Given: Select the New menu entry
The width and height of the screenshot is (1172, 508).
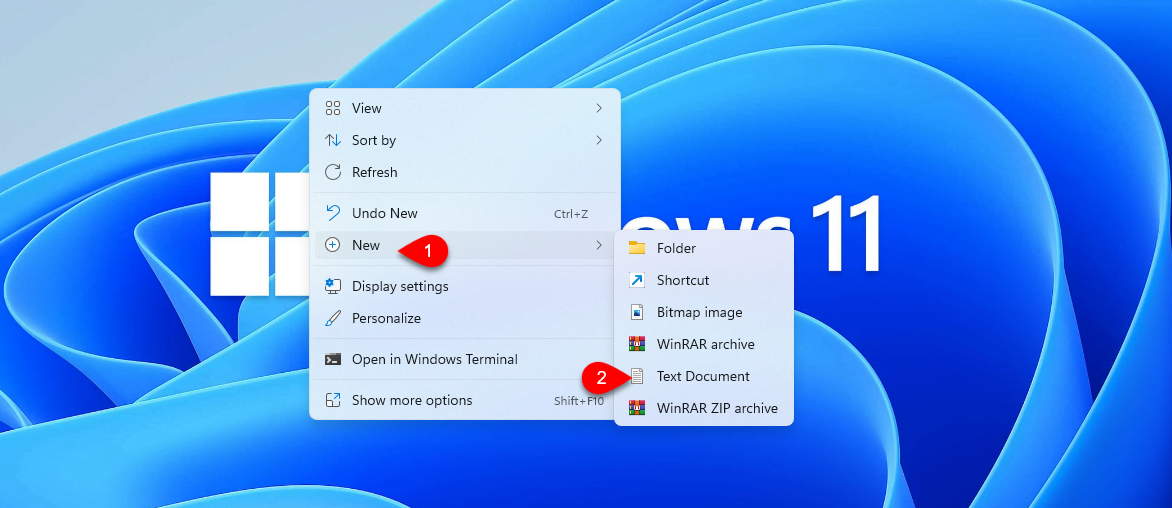Looking at the screenshot, I should (x=465, y=245).
